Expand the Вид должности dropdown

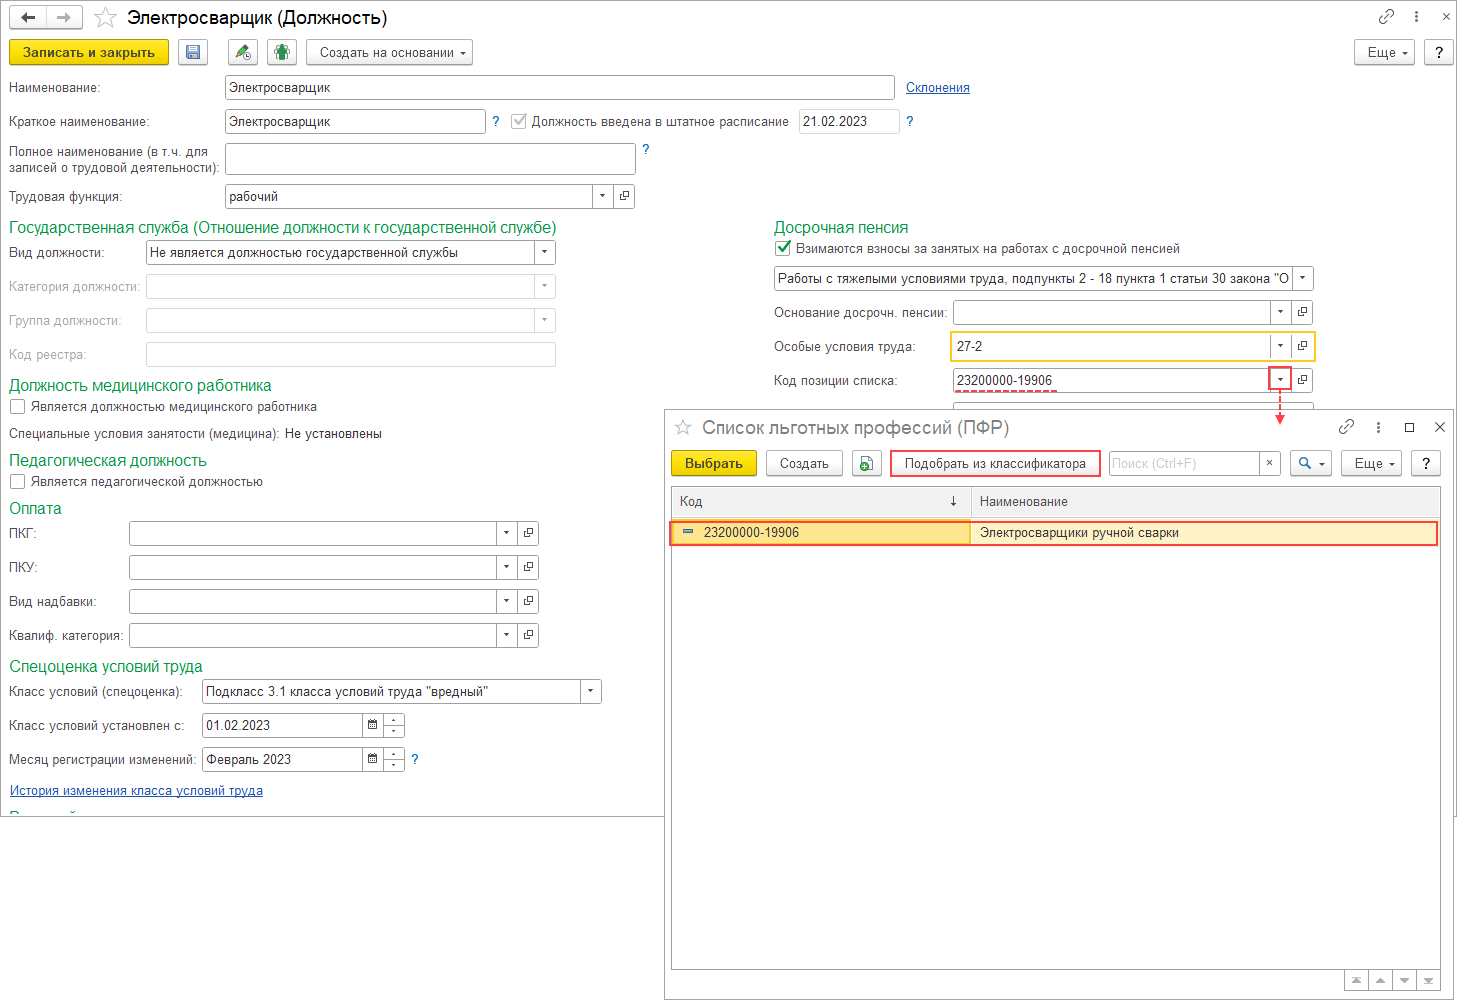click(x=544, y=252)
